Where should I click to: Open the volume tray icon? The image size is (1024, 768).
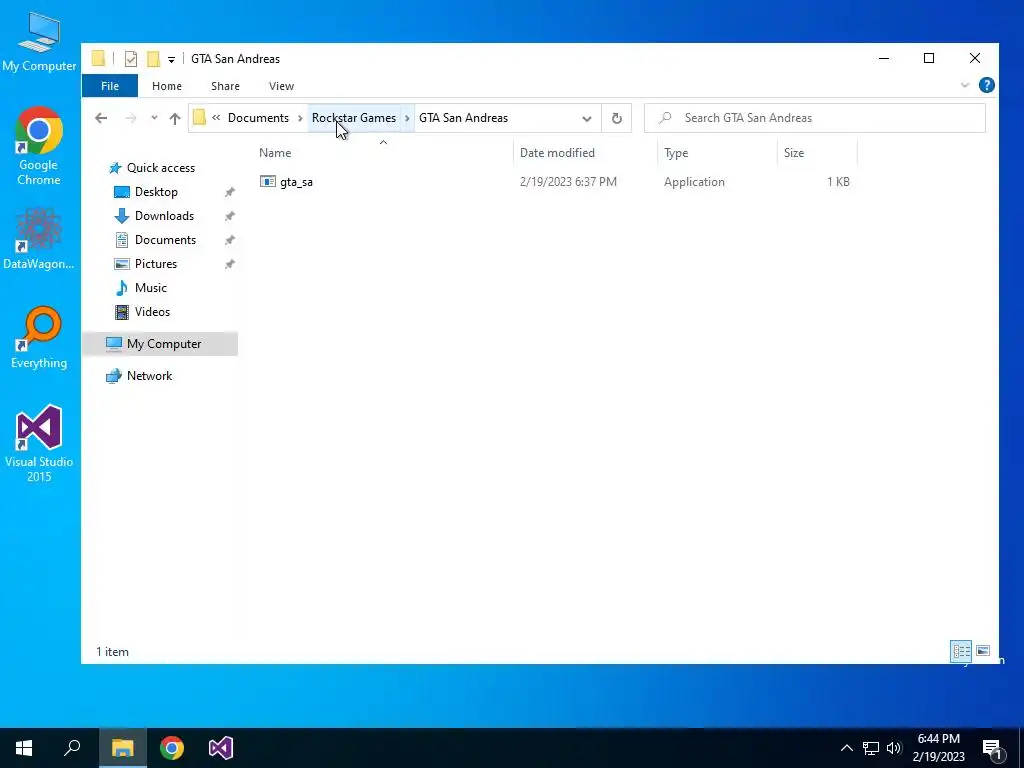[893, 748]
